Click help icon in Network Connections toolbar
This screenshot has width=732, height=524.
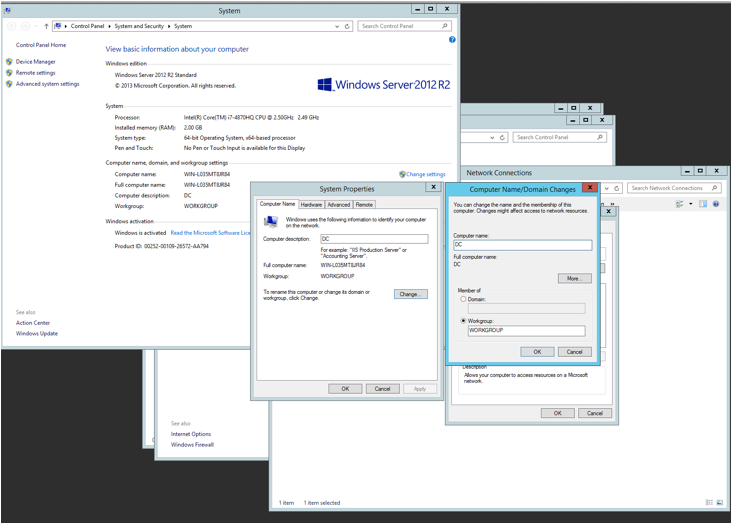pyautogui.click(x=716, y=204)
